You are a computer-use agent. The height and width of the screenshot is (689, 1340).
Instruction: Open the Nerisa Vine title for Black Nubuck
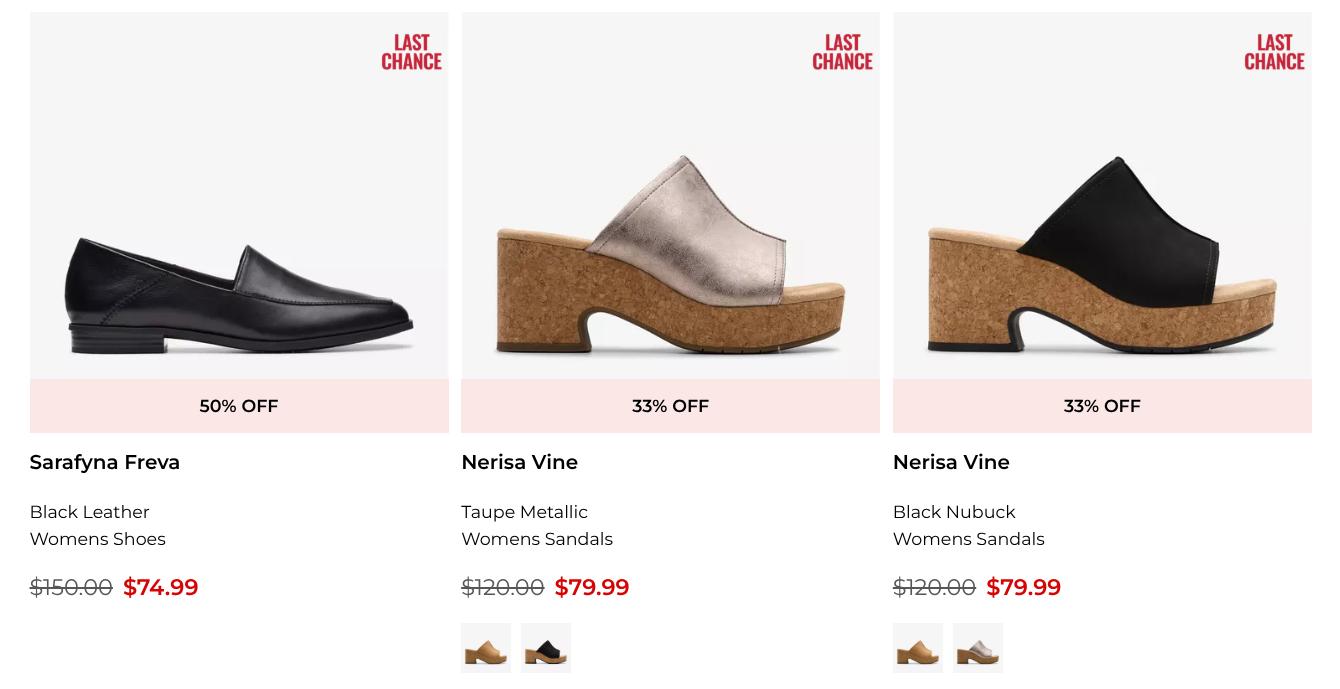pos(951,462)
